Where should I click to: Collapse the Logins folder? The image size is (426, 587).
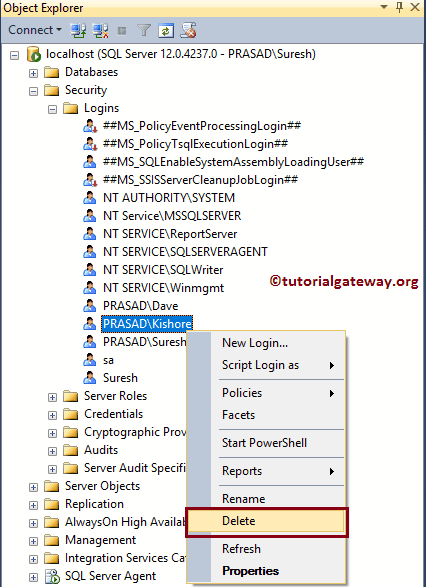pyautogui.click(x=52, y=109)
